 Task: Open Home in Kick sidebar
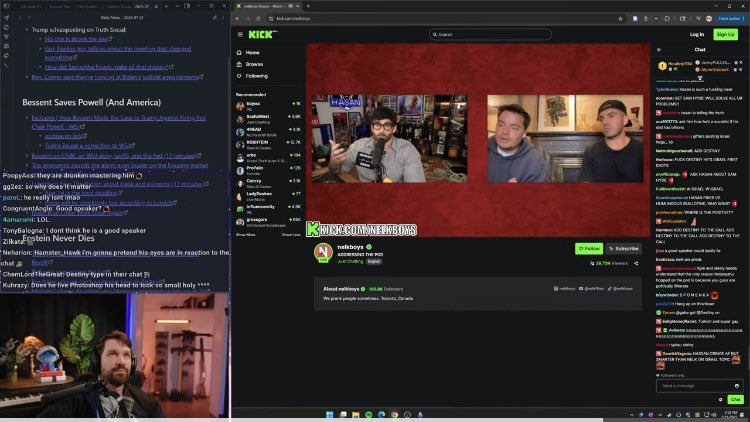coord(248,53)
